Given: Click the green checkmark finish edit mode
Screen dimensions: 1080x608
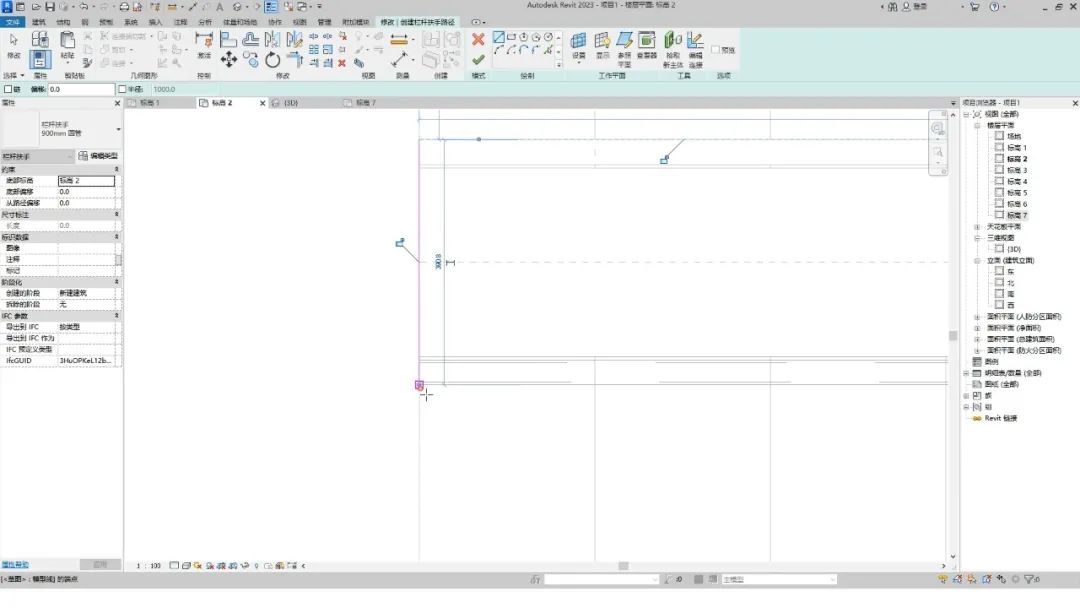Looking at the screenshot, I should [478, 60].
